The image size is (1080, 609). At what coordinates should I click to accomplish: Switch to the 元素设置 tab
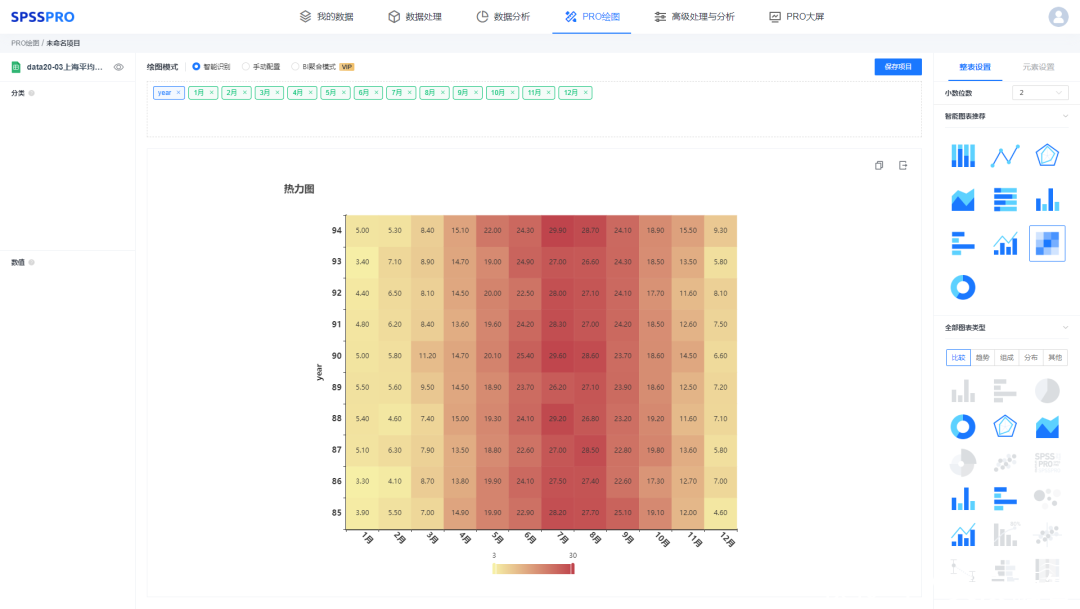tap(1038, 67)
